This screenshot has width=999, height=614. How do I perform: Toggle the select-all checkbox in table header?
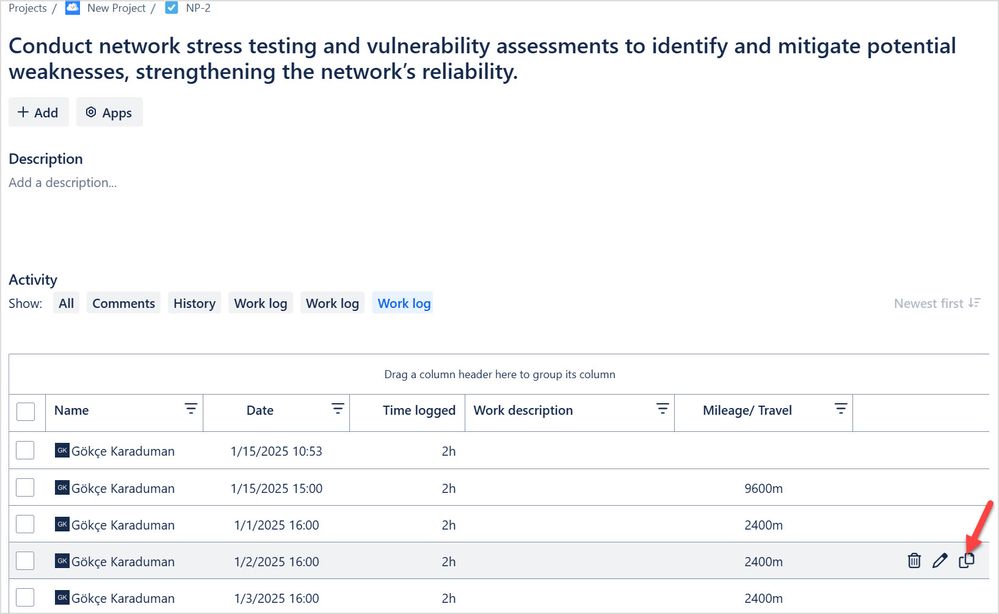(x=25, y=411)
